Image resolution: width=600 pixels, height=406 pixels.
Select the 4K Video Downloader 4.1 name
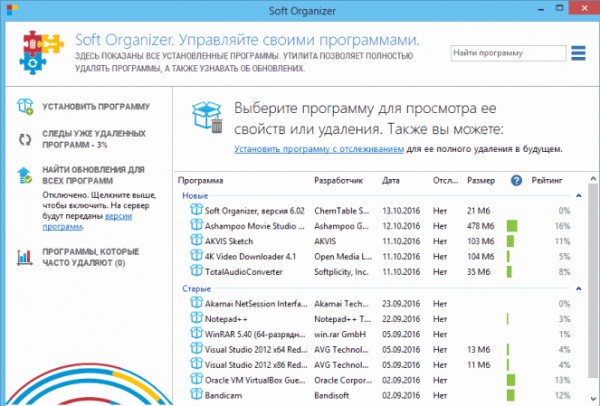(x=250, y=257)
